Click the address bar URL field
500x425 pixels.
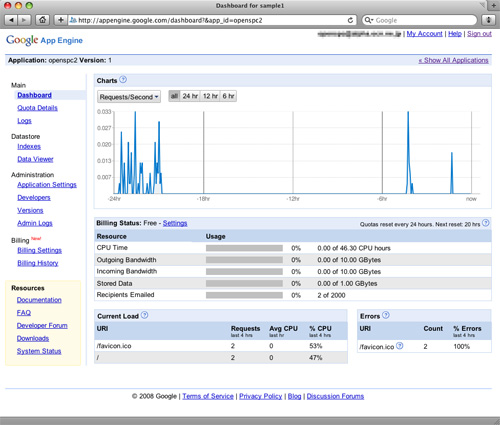pyautogui.click(x=212, y=20)
